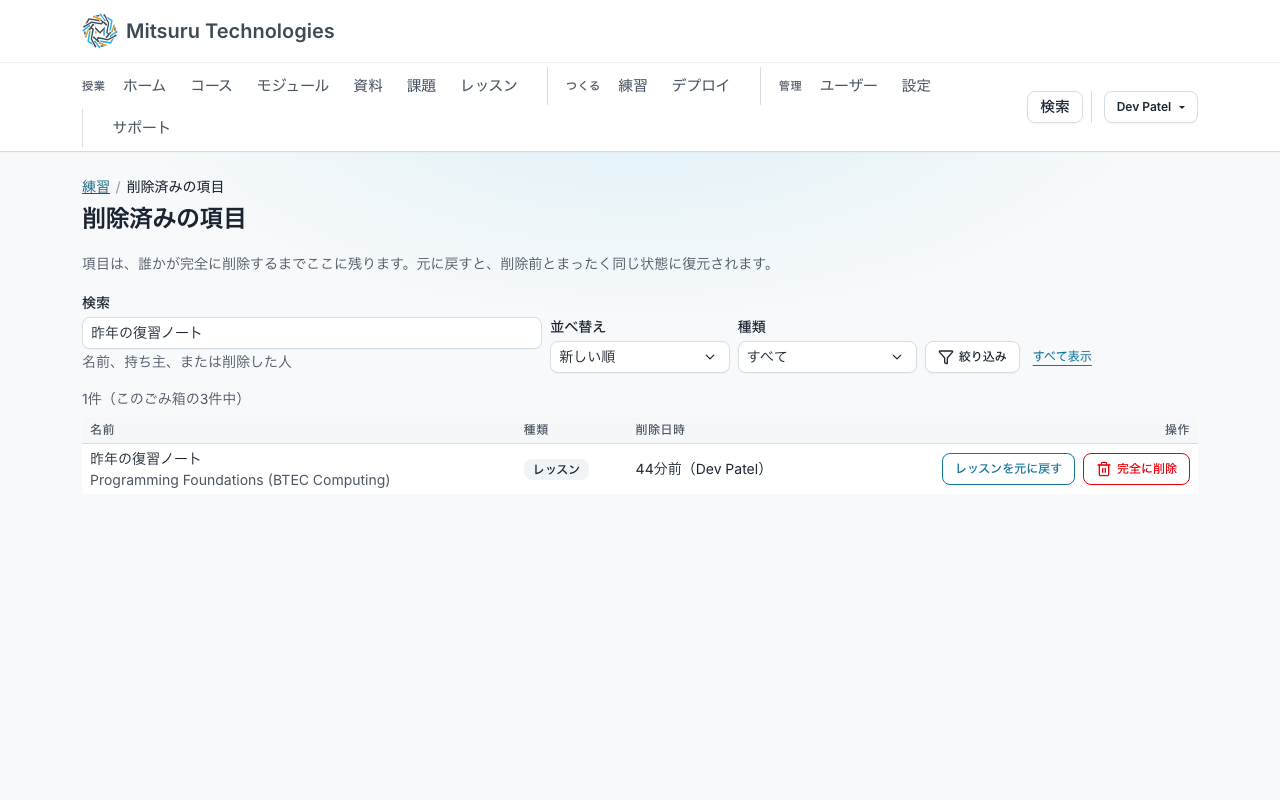The image size is (1280, 800).
Task: Click the 検索 button in header
Action: coord(1055,107)
